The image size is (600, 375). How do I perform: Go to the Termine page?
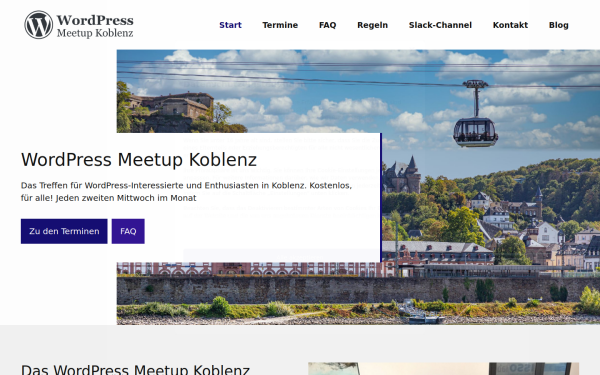coord(280,25)
